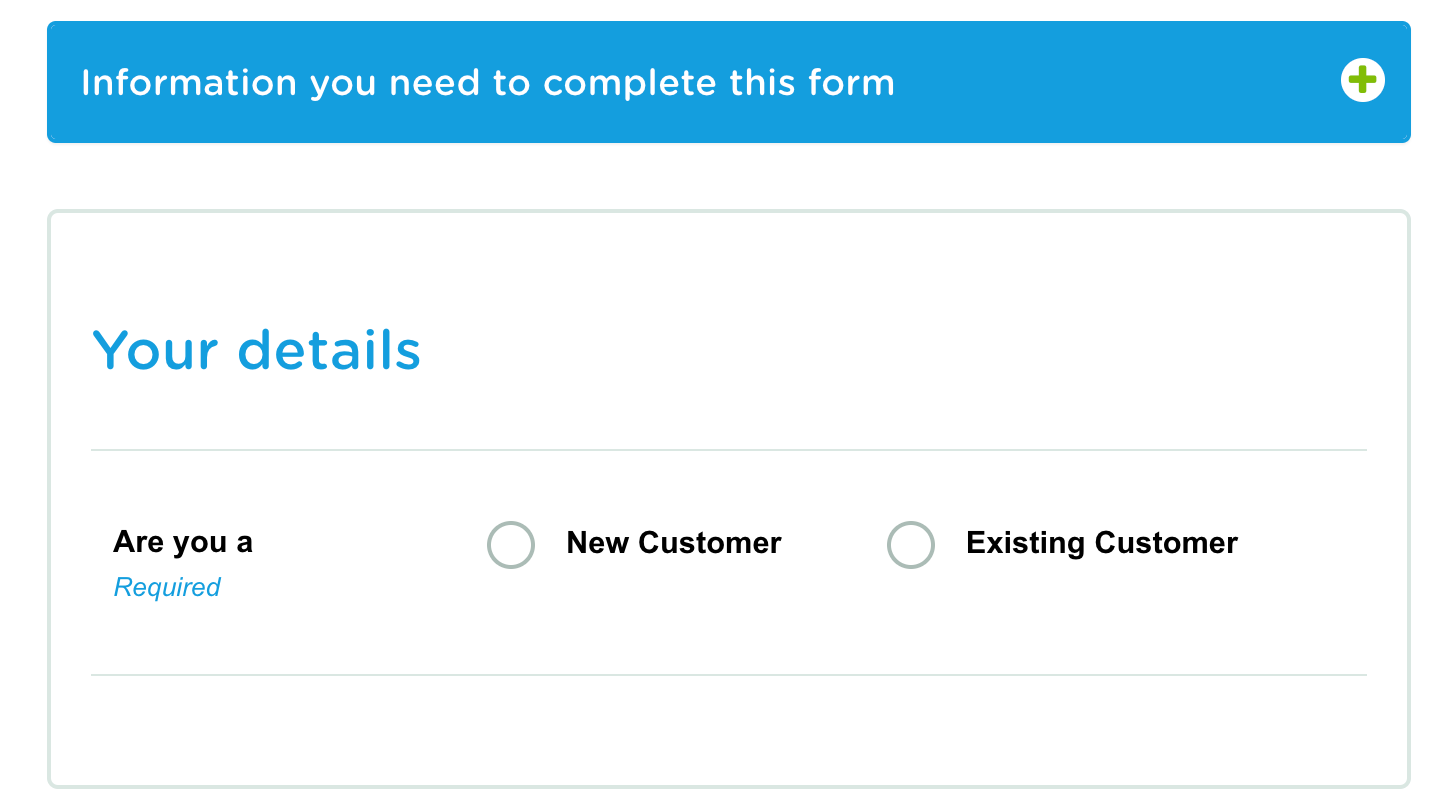Screen dimensions: 1446x808
Task: Open the blue information banner
Action: point(729,82)
